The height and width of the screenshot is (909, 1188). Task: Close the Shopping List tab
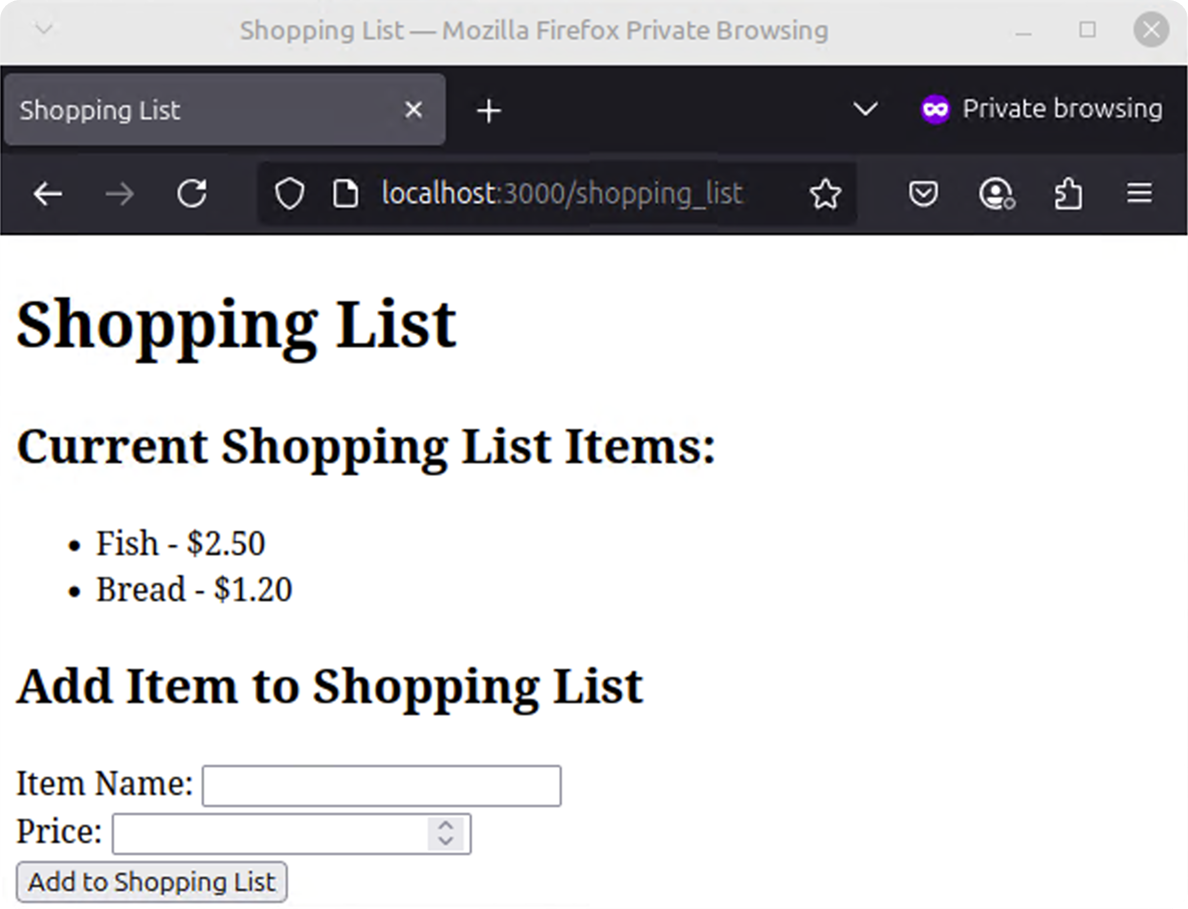(413, 110)
